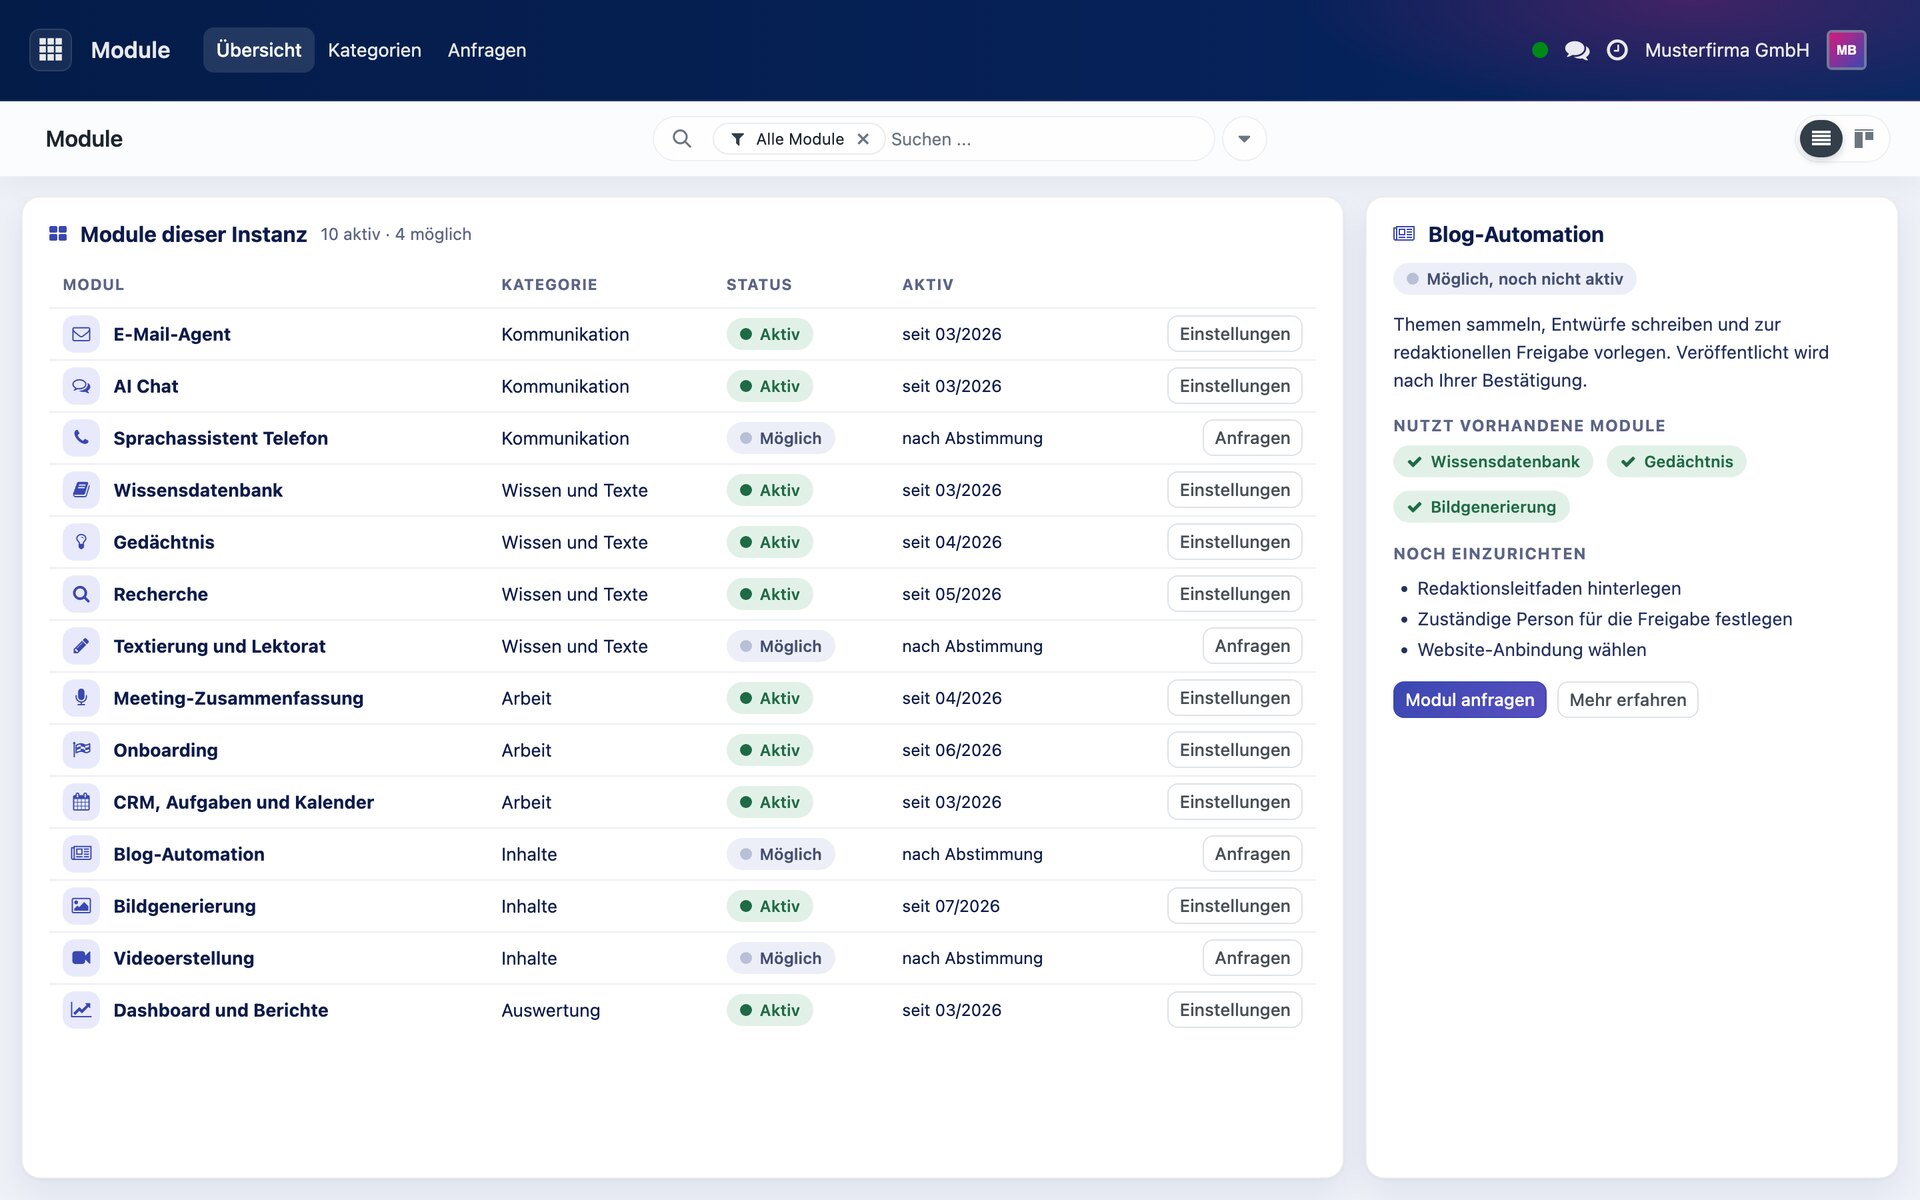
Task: Open Einstellungen for Dashboard und Berichte
Action: 1234,1010
